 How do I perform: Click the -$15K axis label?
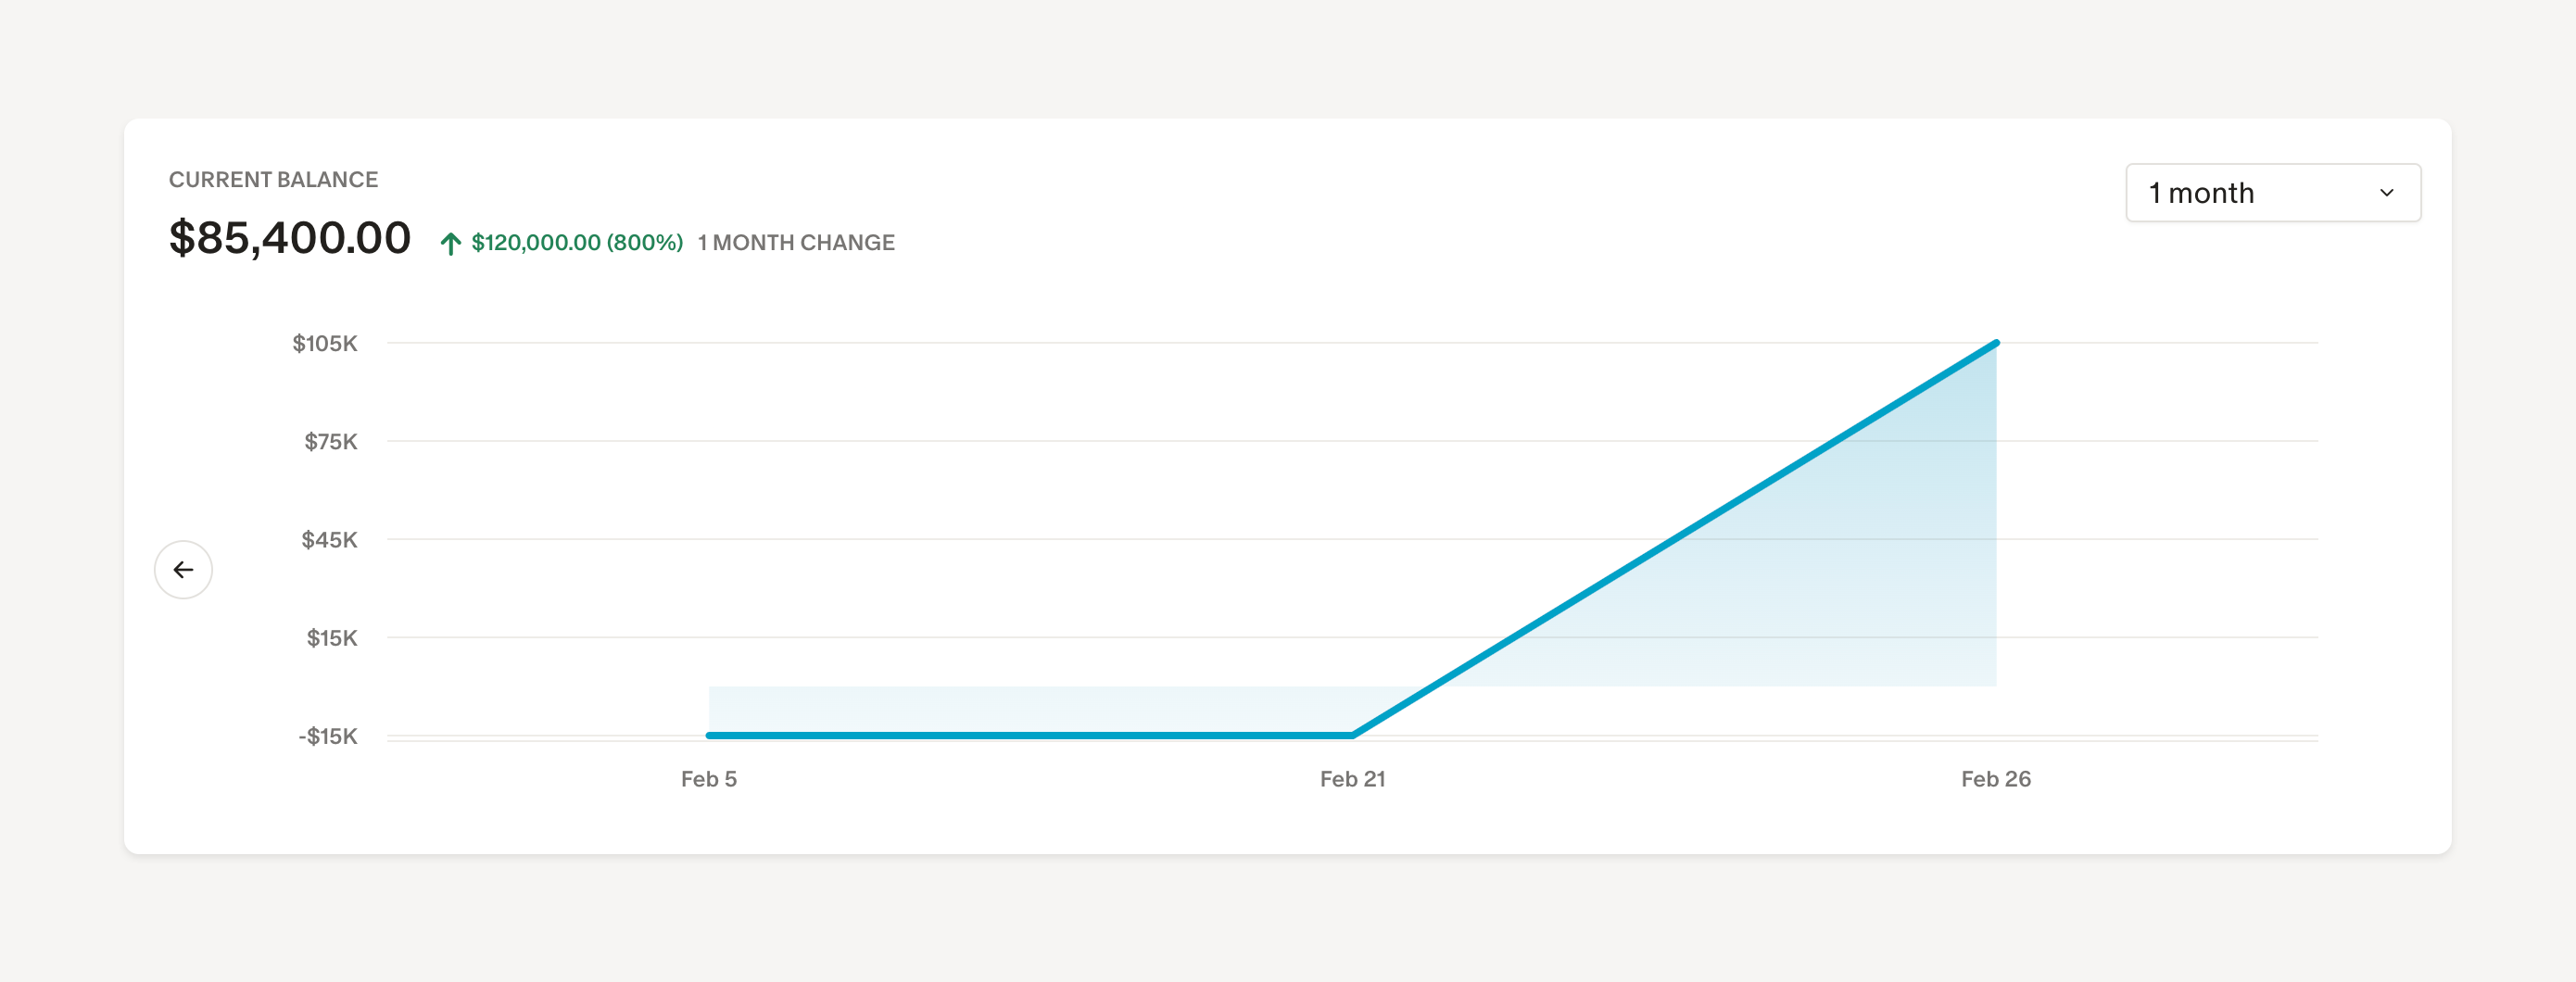pos(327,736)
